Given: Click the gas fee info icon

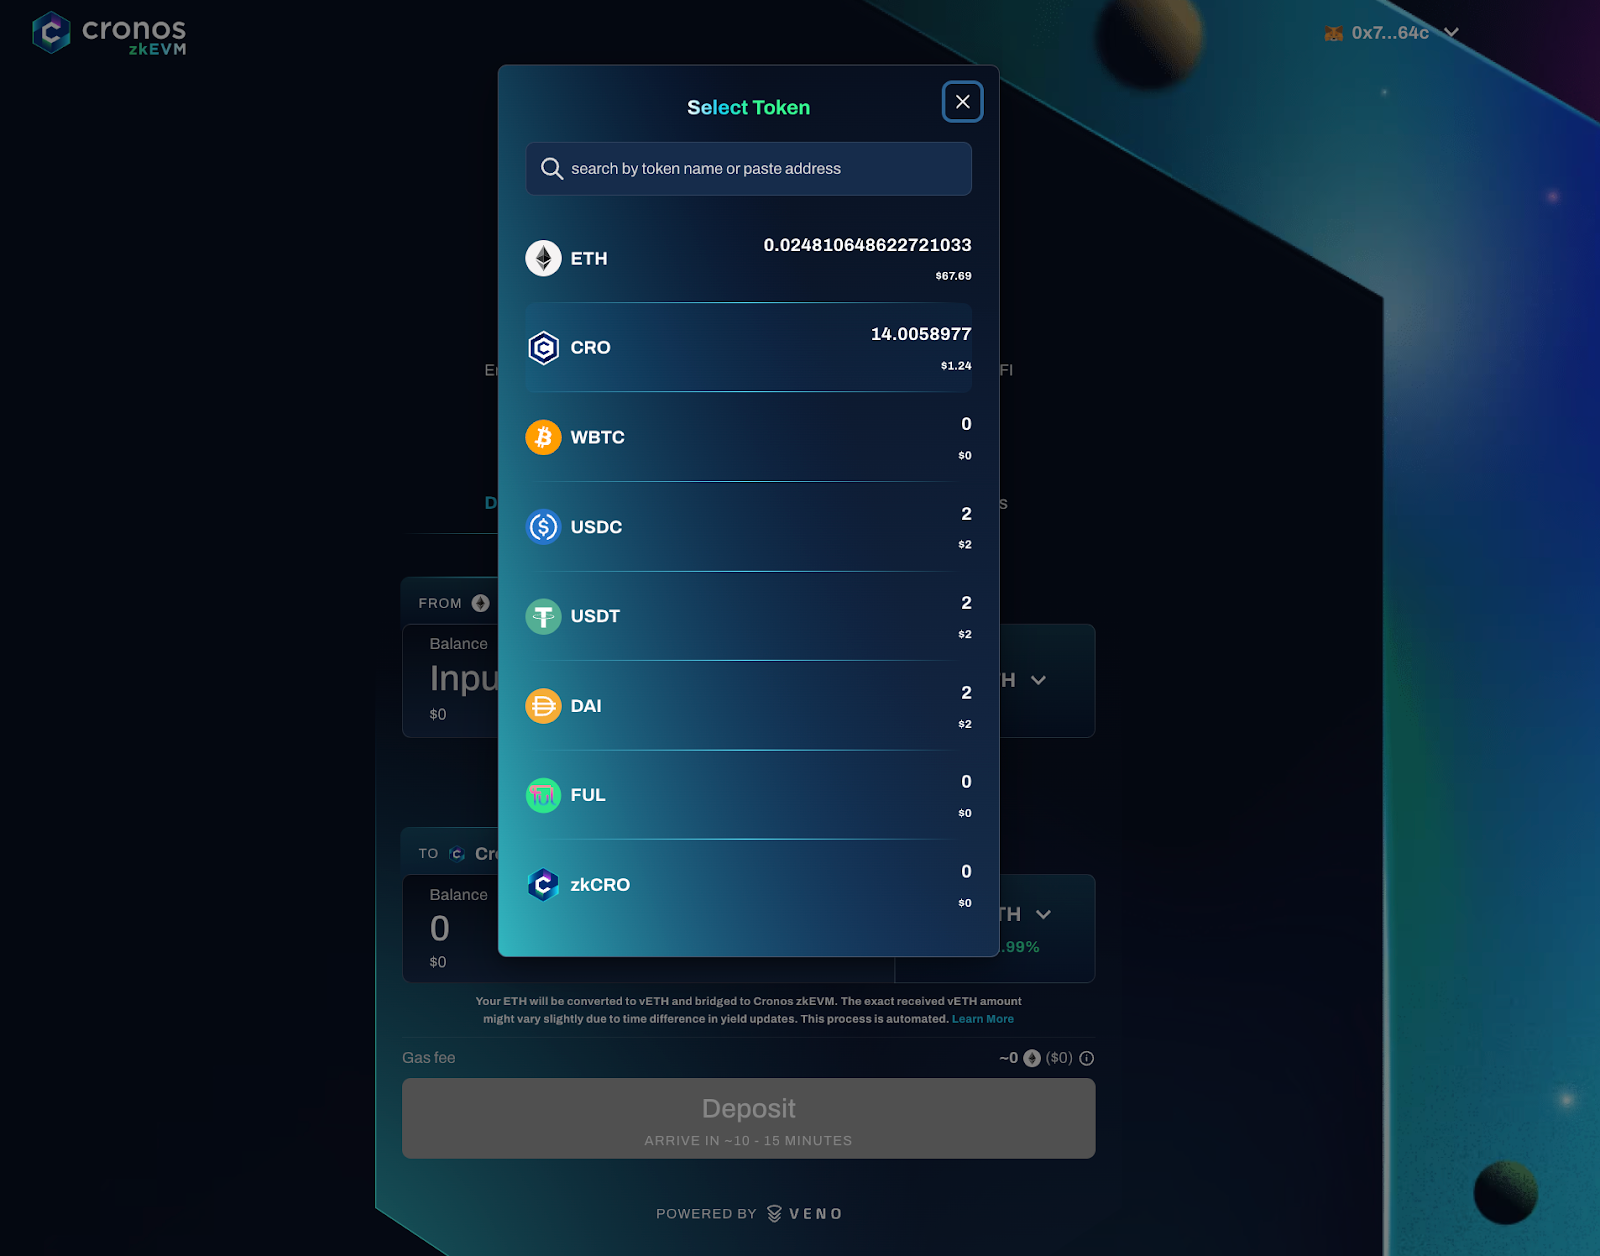Looking at the screenshot, I should click(x=1087, y=1058).
